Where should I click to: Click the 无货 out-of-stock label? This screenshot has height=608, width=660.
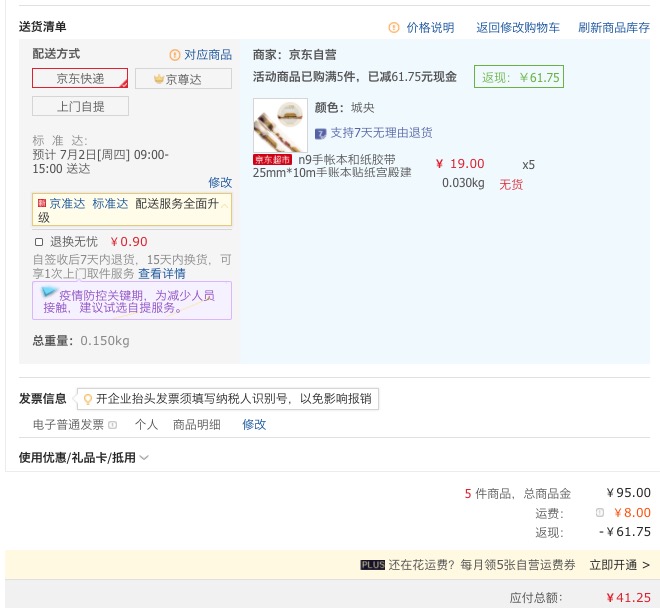(511, 184)
